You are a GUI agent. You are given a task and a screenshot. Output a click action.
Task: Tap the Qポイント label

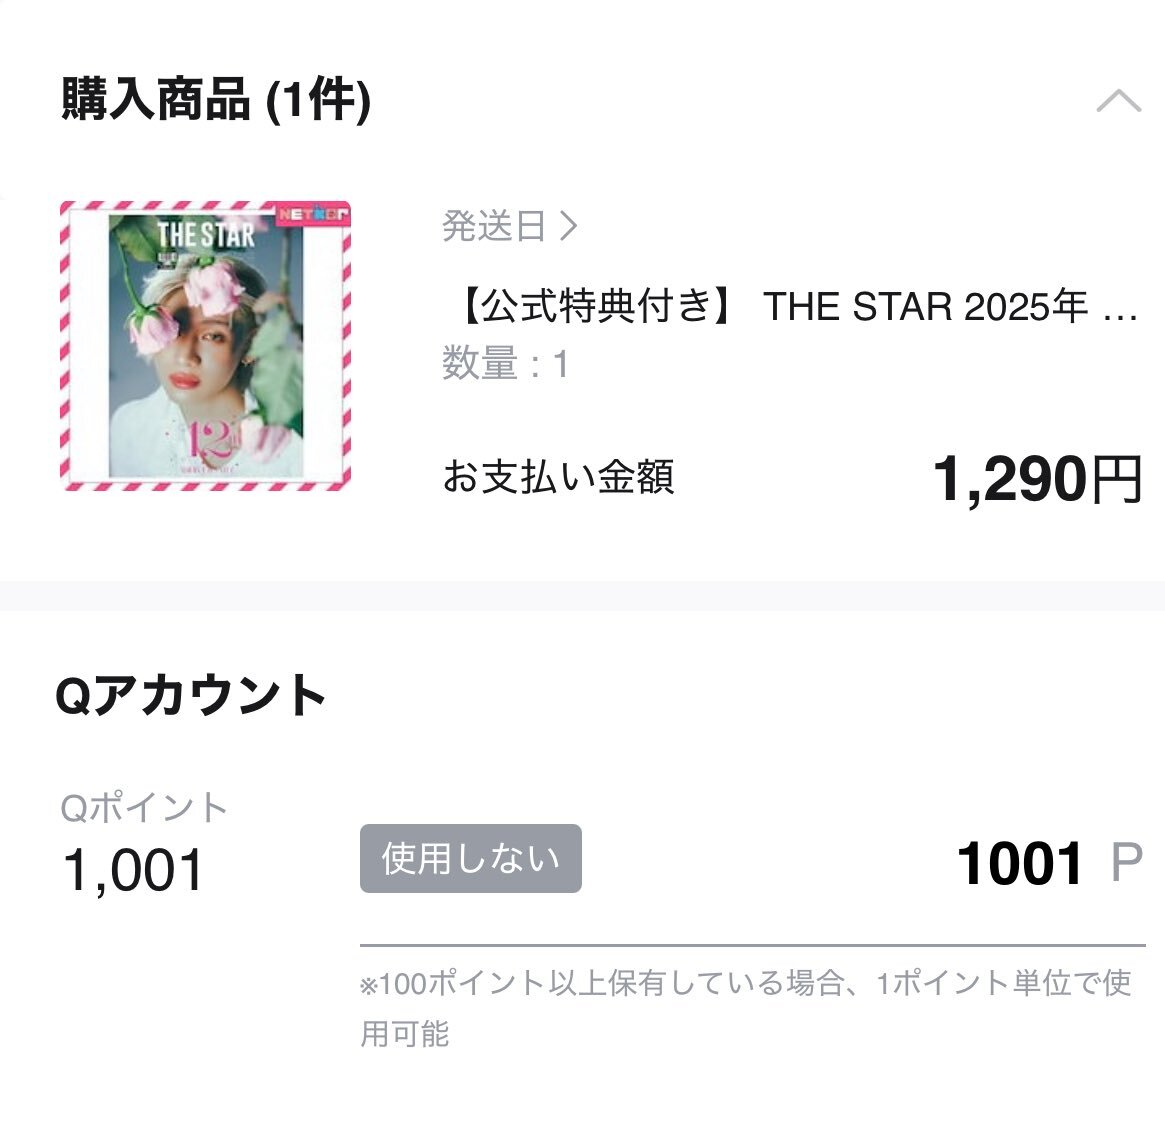coord(143,808)
